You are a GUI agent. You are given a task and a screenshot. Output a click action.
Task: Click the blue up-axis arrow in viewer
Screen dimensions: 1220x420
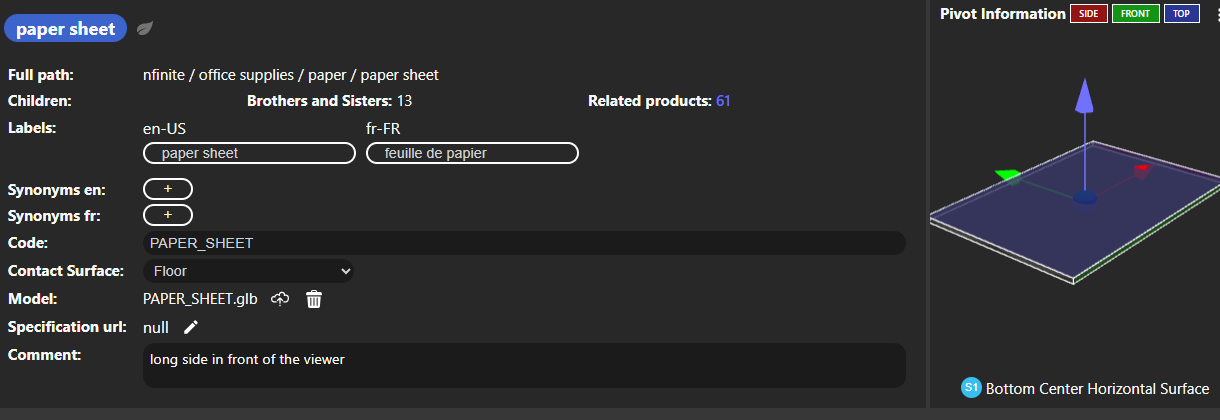pos(1084,98)
